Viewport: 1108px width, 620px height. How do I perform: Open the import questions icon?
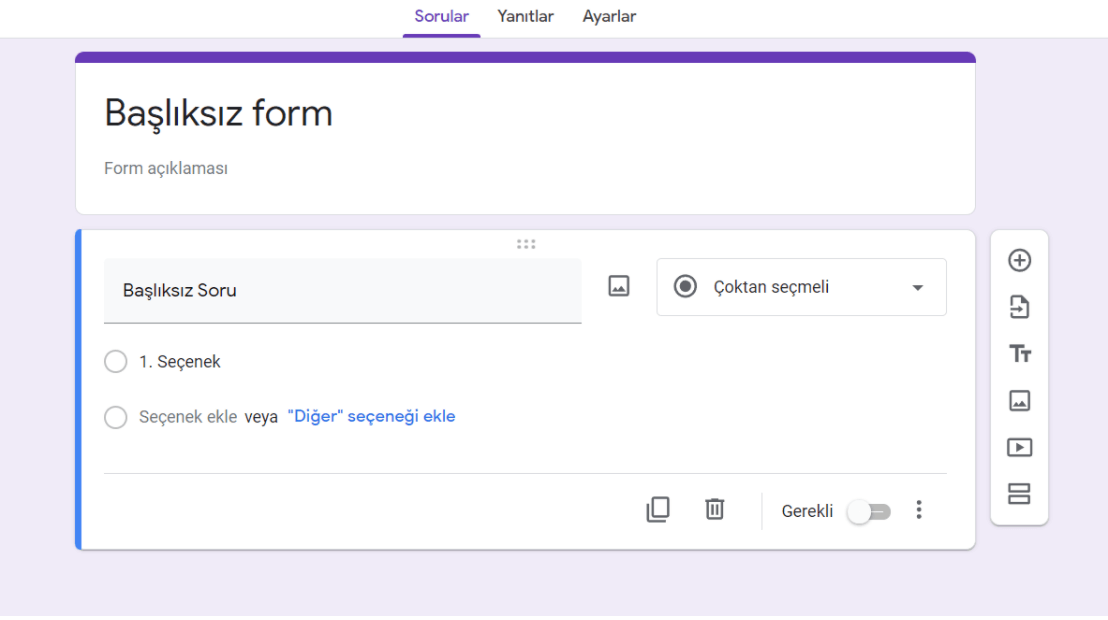coord(1019,307)
